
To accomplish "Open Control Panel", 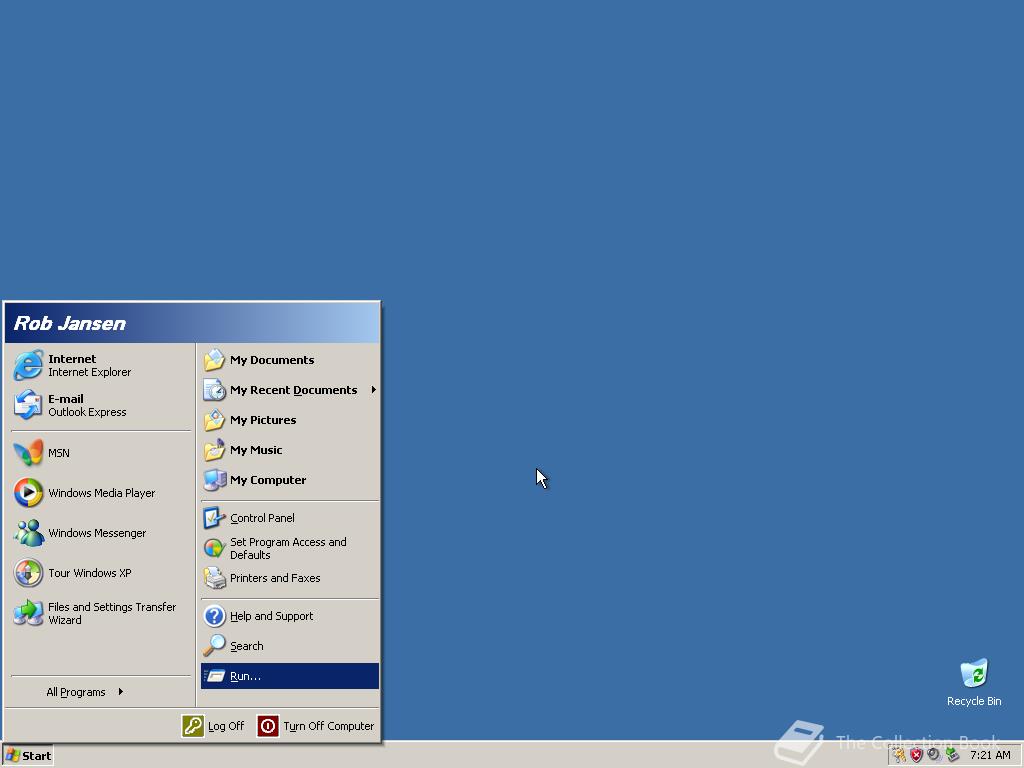I will click(x=290, y=518).
